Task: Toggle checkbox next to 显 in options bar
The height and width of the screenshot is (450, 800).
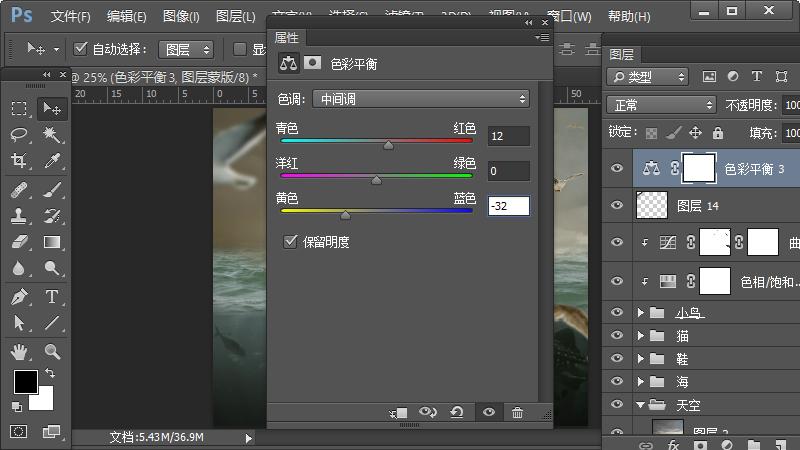Action: tap(239, 48)
